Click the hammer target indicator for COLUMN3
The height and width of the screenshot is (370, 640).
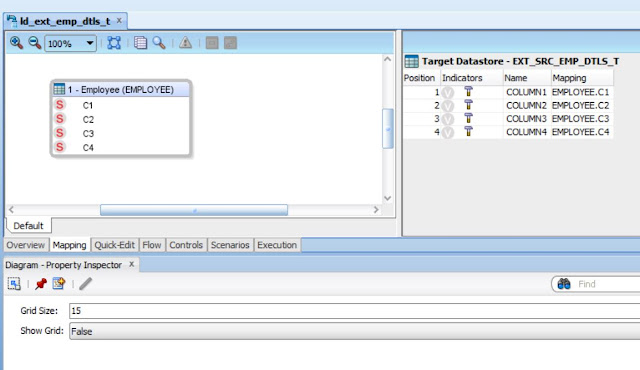coord(469,118)
